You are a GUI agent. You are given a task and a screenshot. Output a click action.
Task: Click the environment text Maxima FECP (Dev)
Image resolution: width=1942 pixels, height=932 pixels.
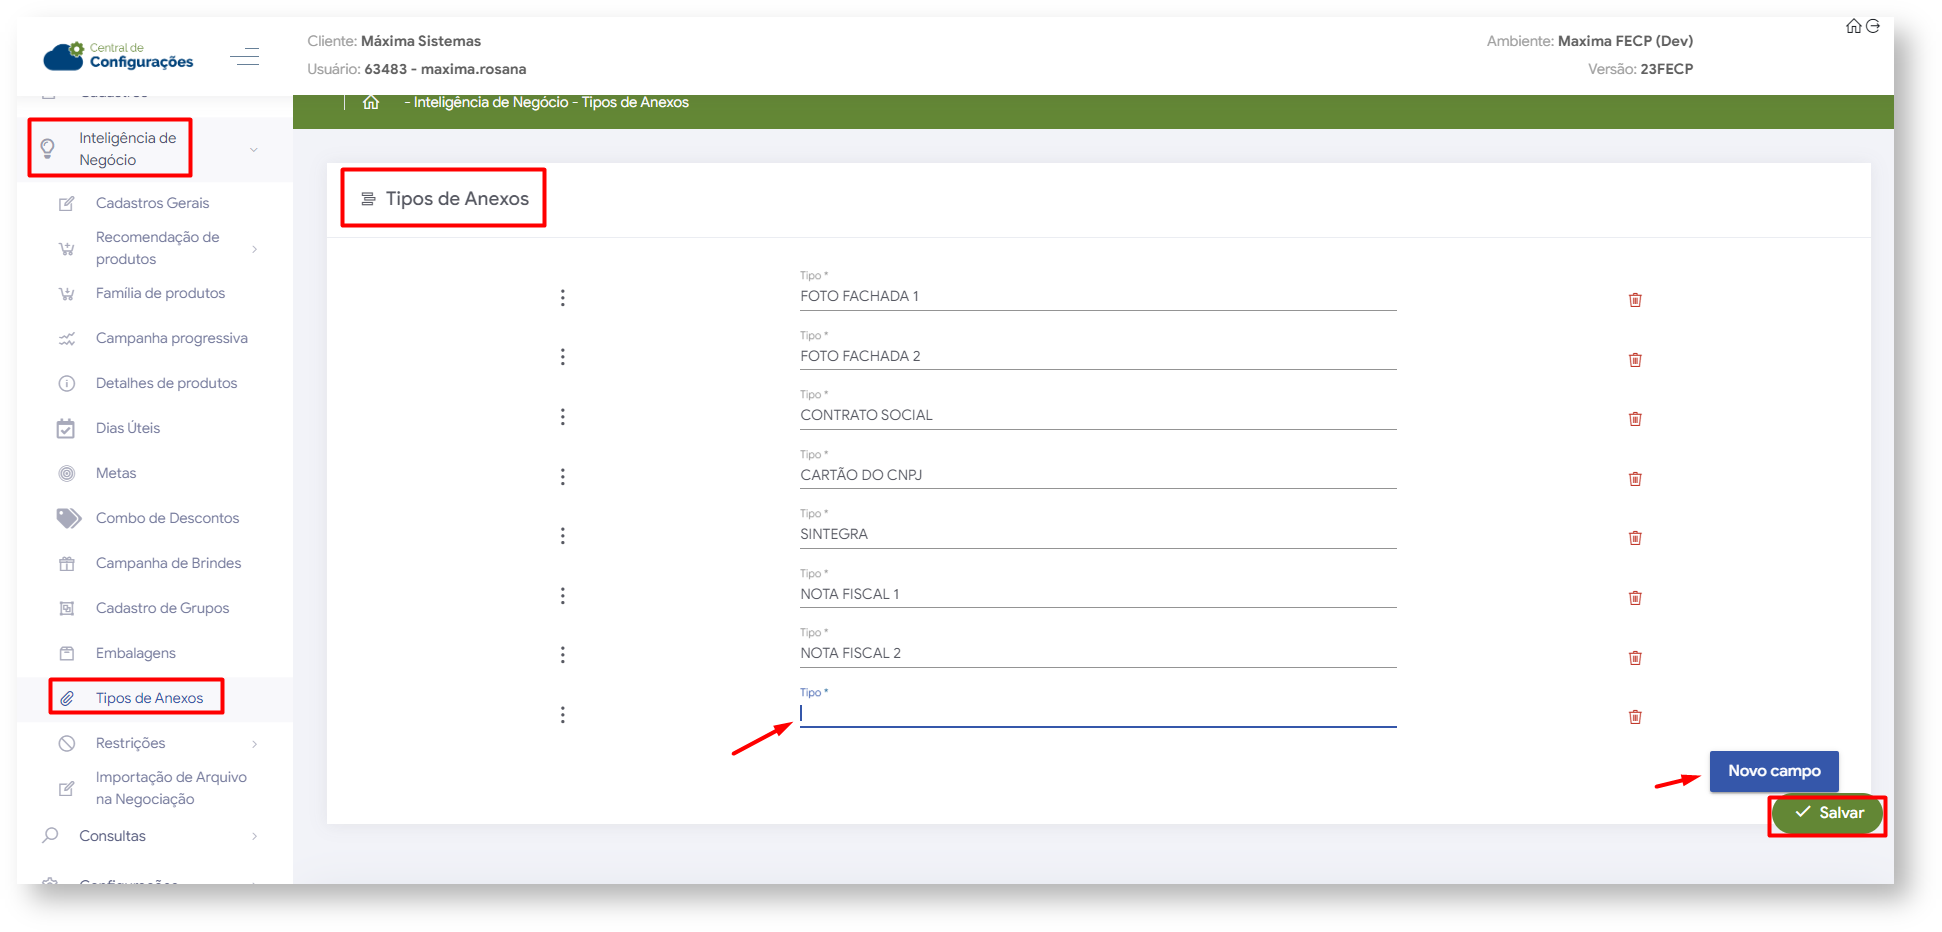(1625, 41)
